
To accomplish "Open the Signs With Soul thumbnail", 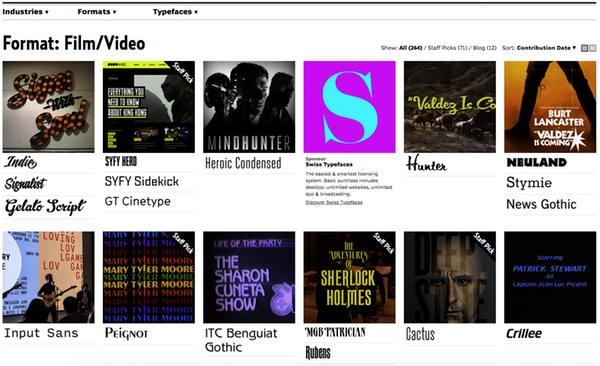I will [x=48, y=107].
